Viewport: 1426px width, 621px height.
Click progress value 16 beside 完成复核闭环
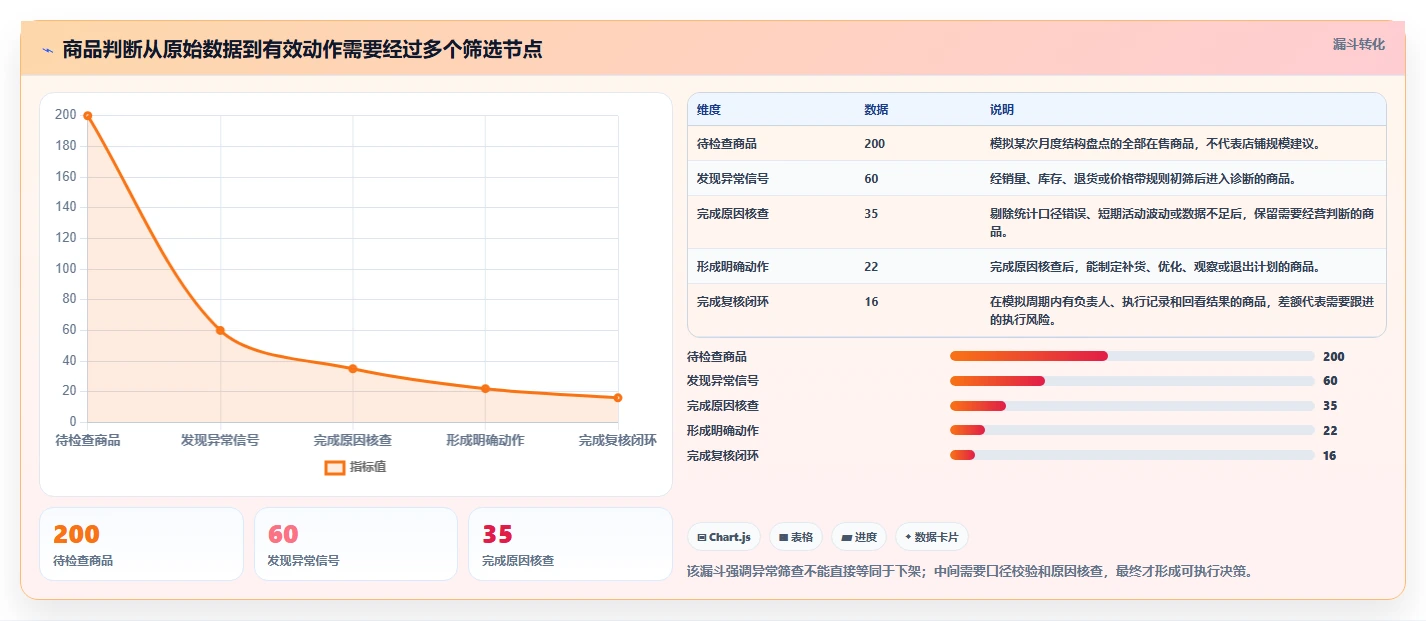coord(1330,456)
